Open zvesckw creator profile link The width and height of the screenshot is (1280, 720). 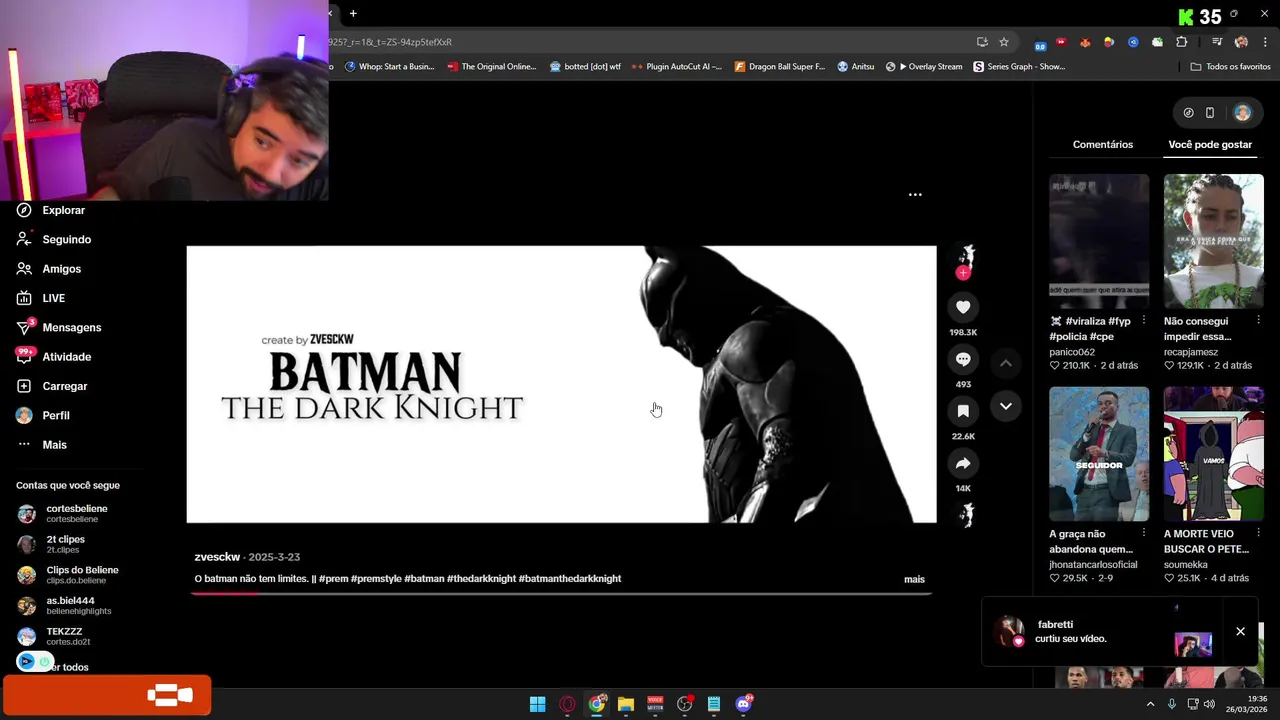pyautogui.click(x=217, y=557)
